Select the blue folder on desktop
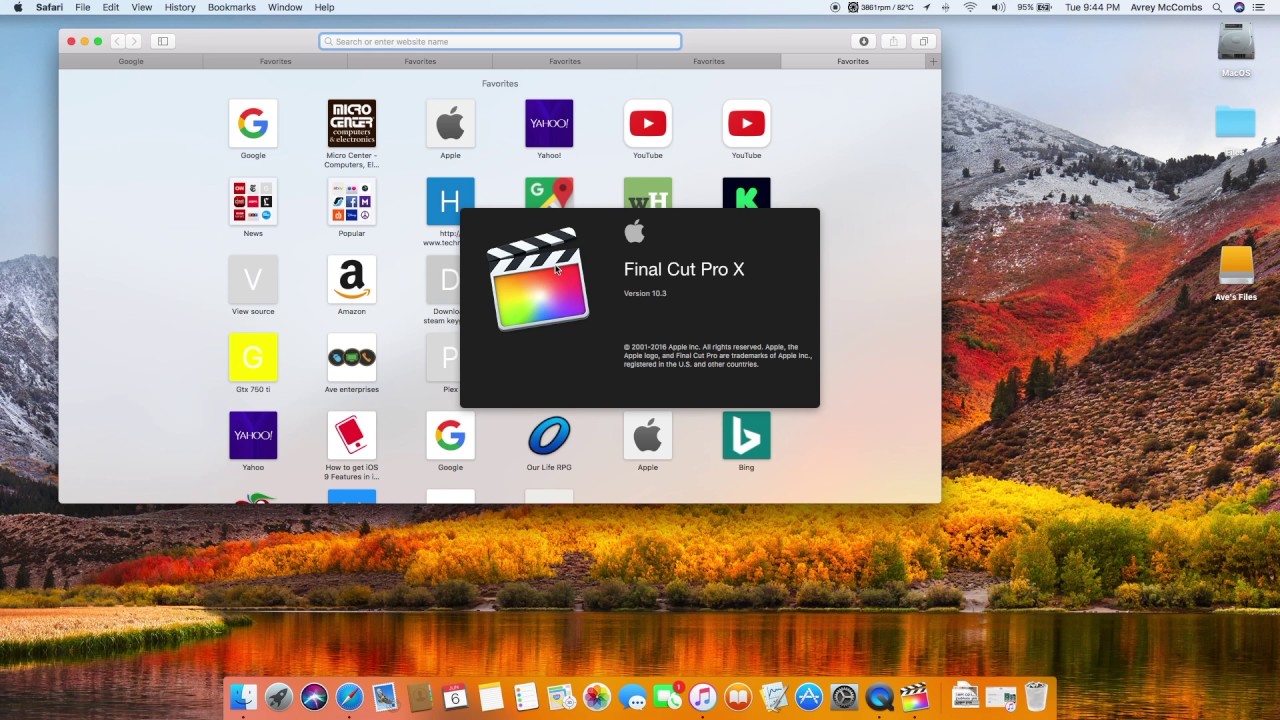 pos(1236,122)
